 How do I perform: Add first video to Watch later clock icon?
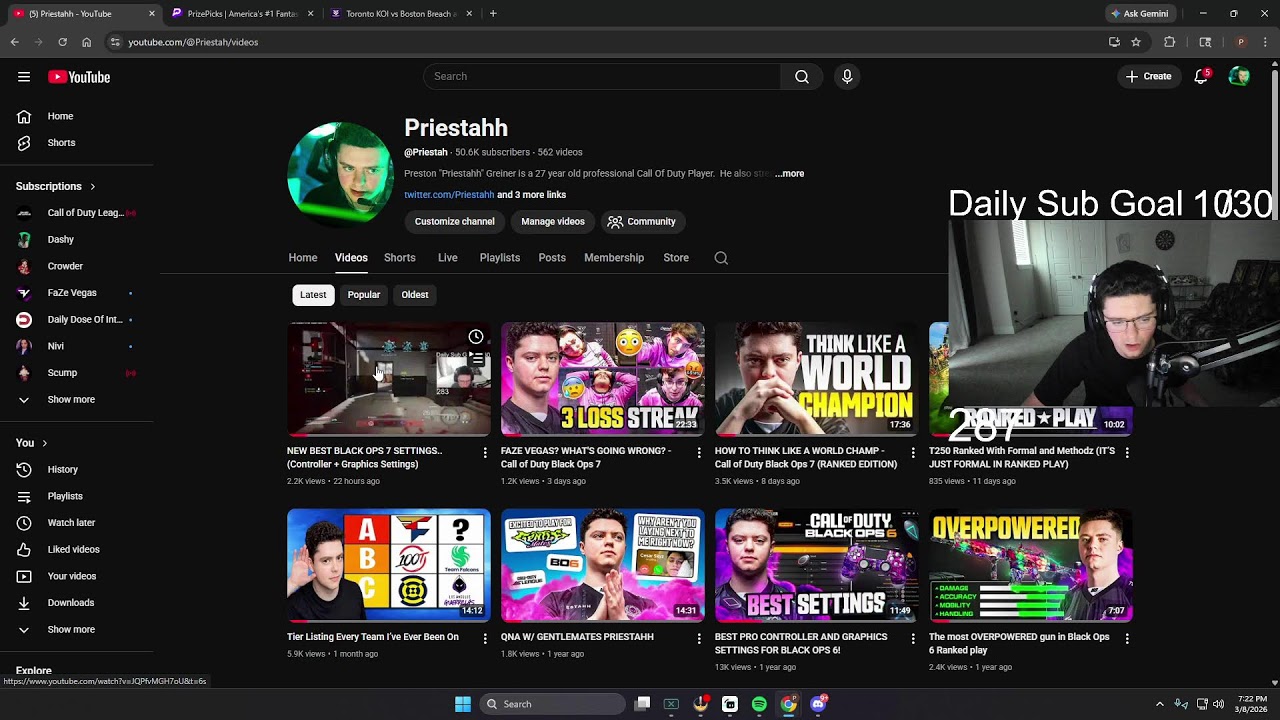[x=476, y=337]
